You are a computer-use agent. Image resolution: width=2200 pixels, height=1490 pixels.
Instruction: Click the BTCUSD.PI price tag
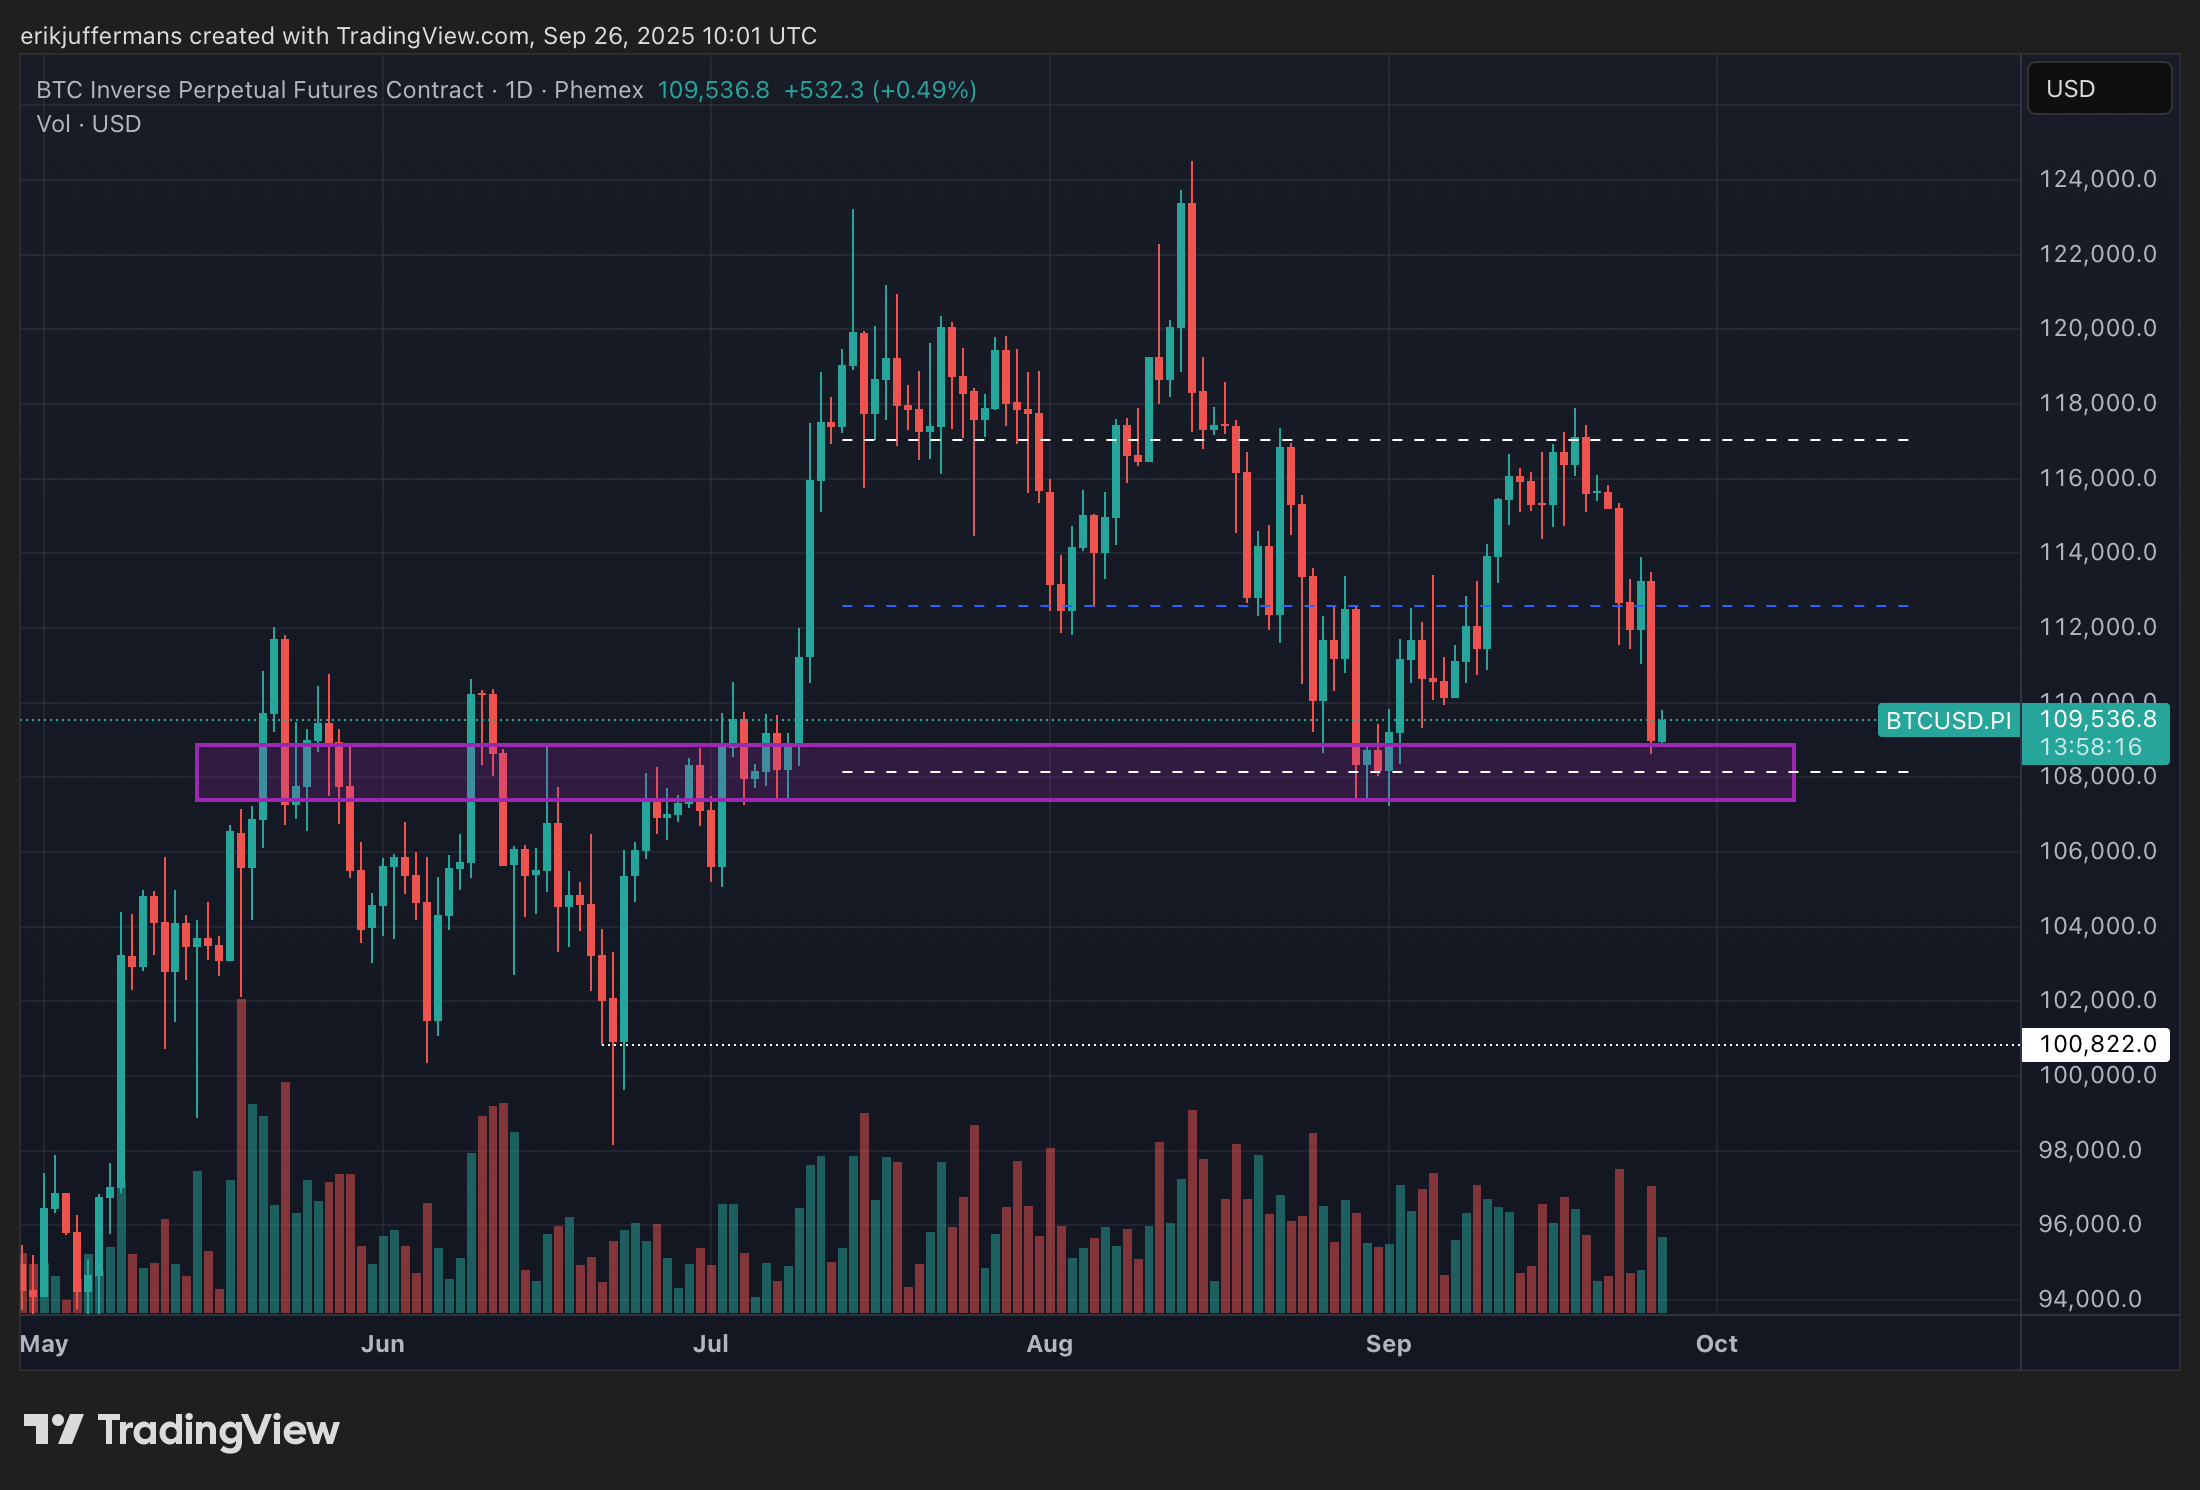tap(1947, 720)
